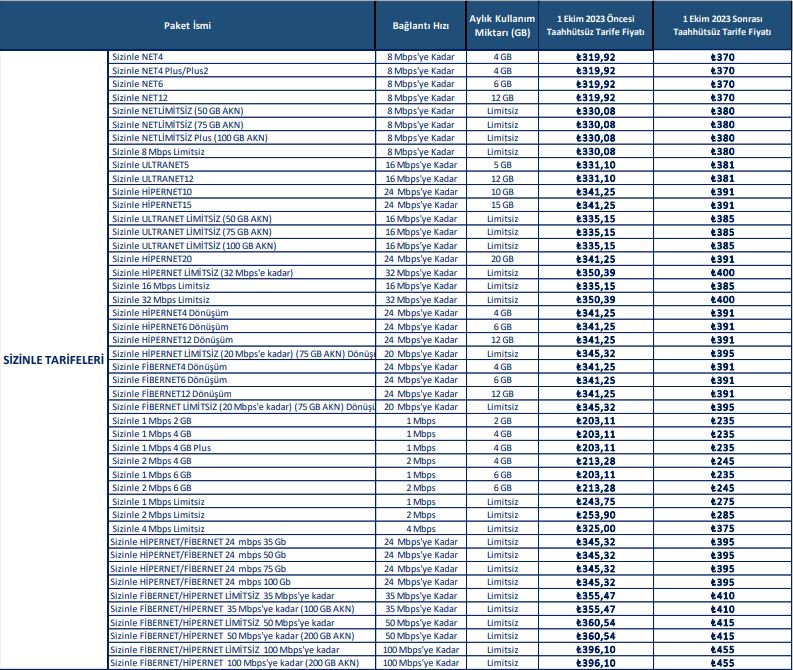Click the "Sizinle 8 Mbps Limitsiz" package
Screen dimensions: 793x670
(x=160, y=151)
